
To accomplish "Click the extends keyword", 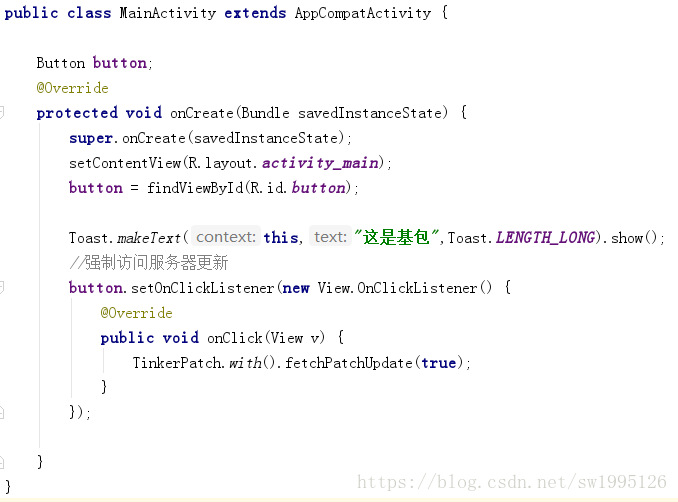I will click(255, 13).
